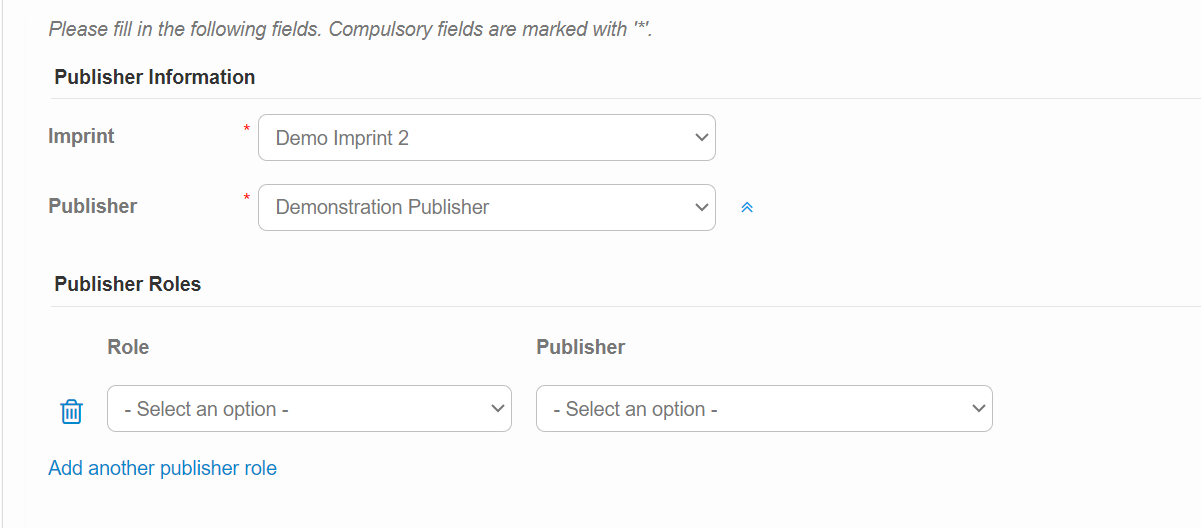Viewport: 1201px width, 528px height.
Task: Collapse publisher details with double-chevron icon
Action: 746,208
